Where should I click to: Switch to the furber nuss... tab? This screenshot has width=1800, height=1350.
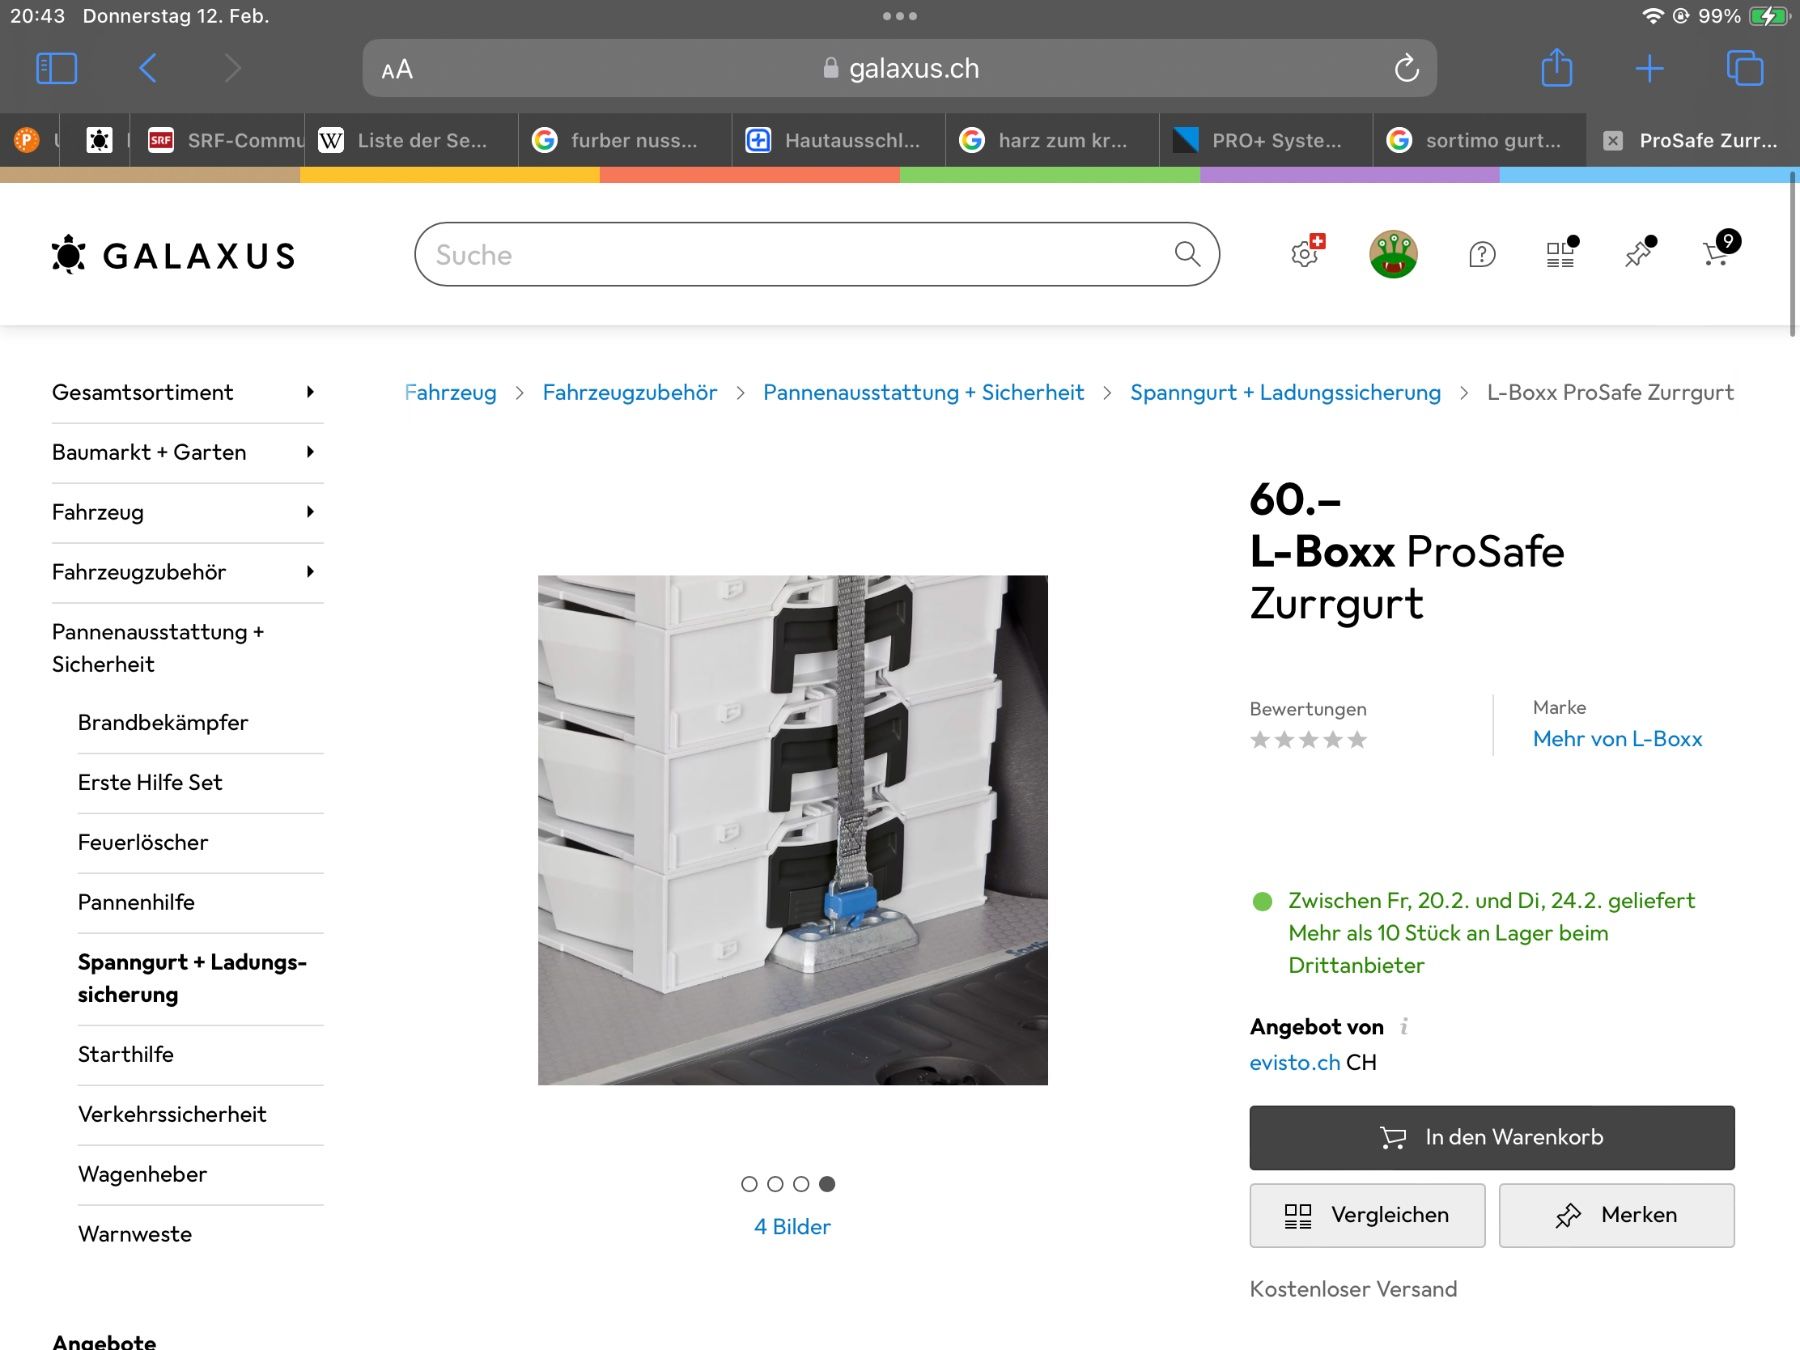tap(625, 140)
